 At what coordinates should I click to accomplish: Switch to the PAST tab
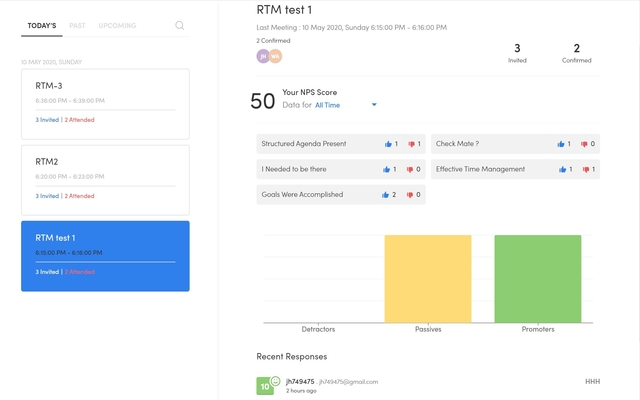coord(77,26)
